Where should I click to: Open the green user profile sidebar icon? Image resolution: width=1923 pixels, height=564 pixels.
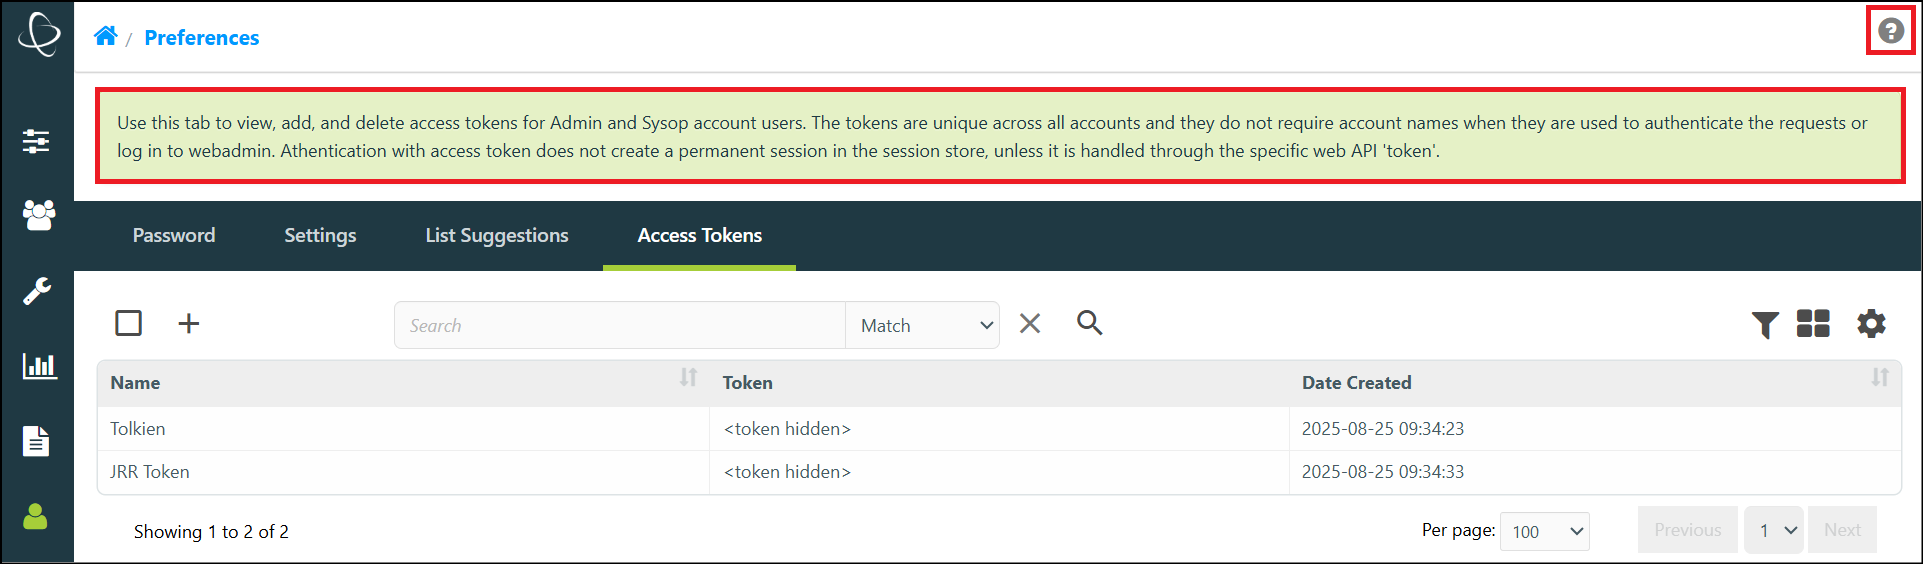pos(35,516)
